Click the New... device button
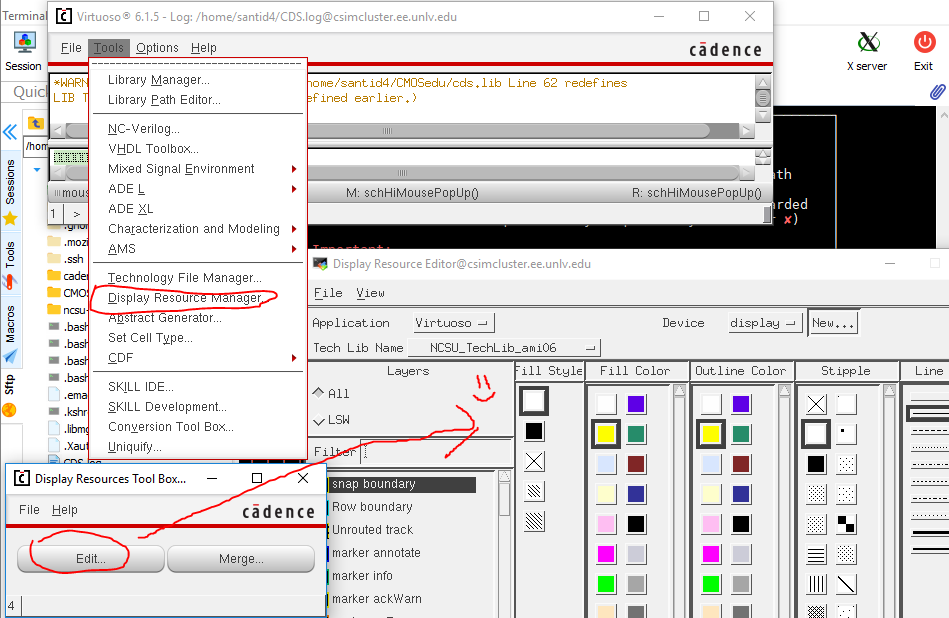 pyautogui.click(x=833, y=323)
